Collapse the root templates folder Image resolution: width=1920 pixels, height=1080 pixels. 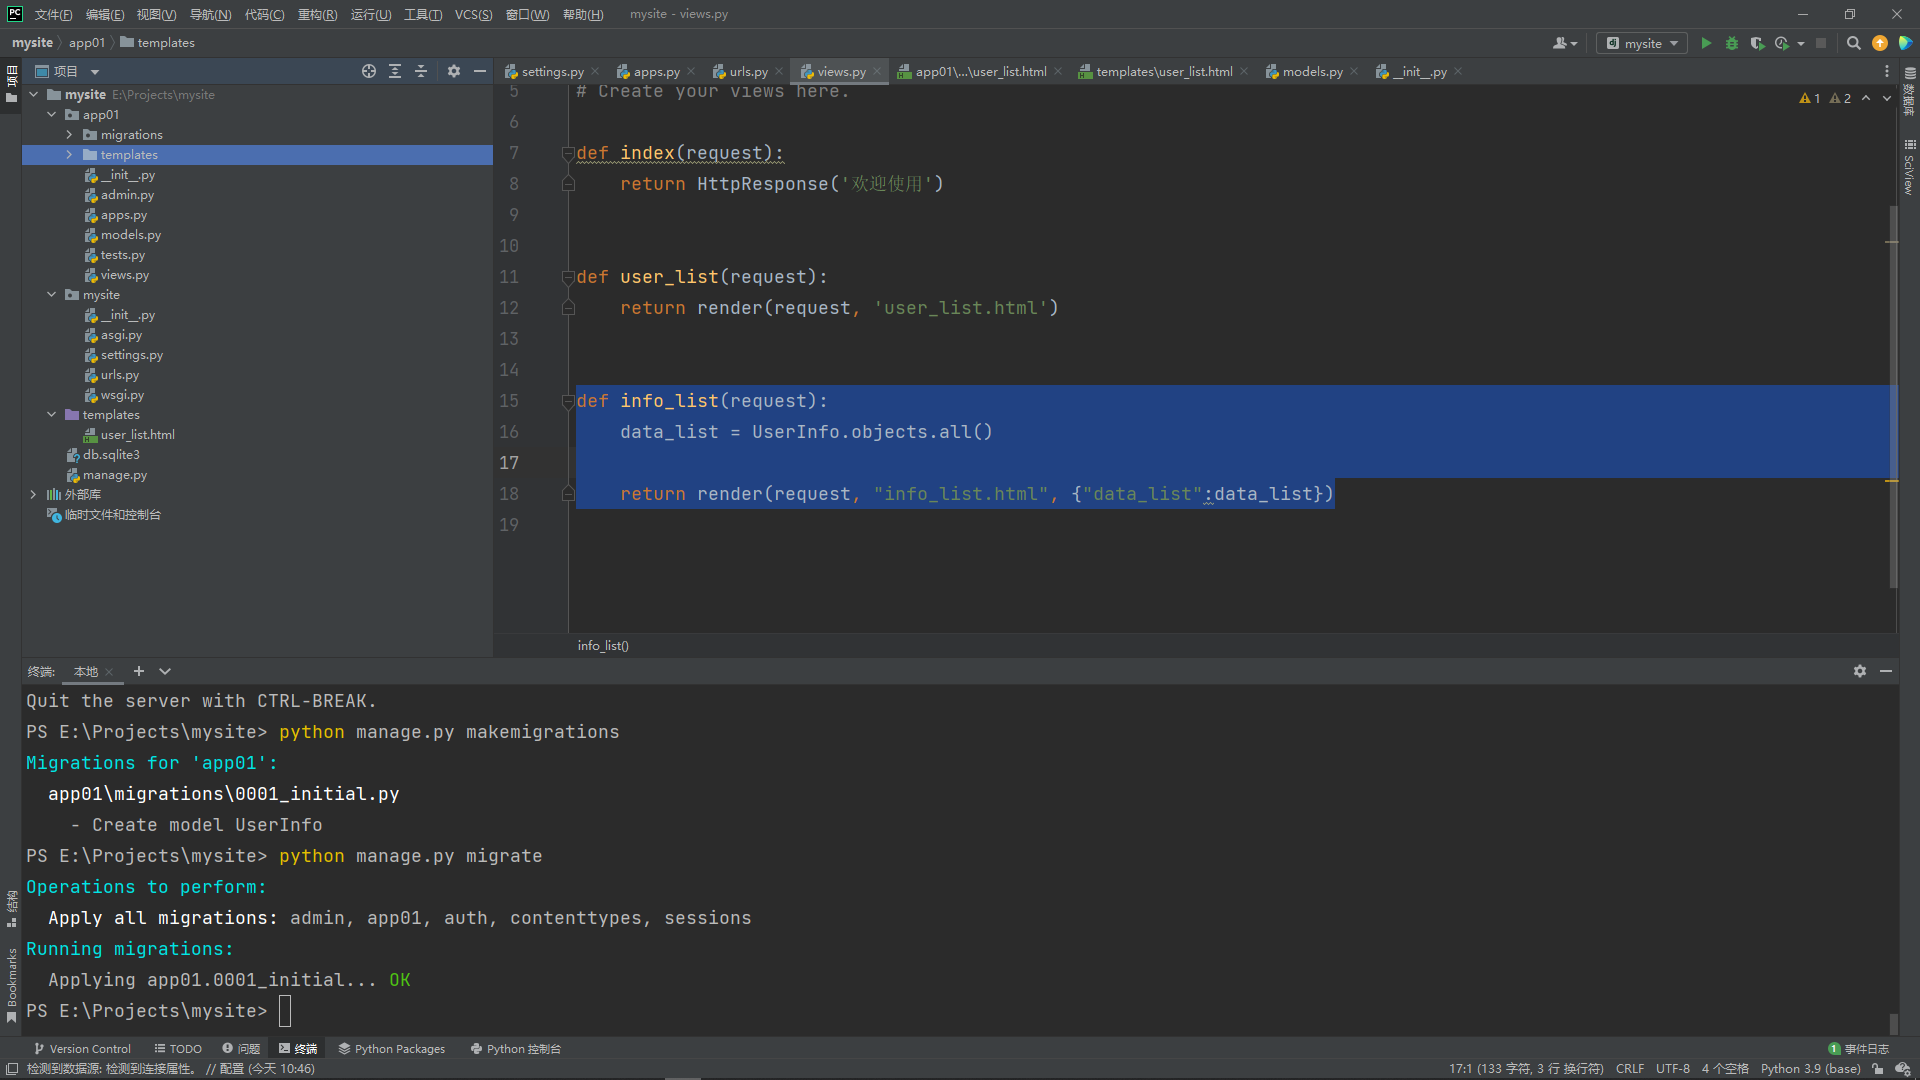(51, 415)
